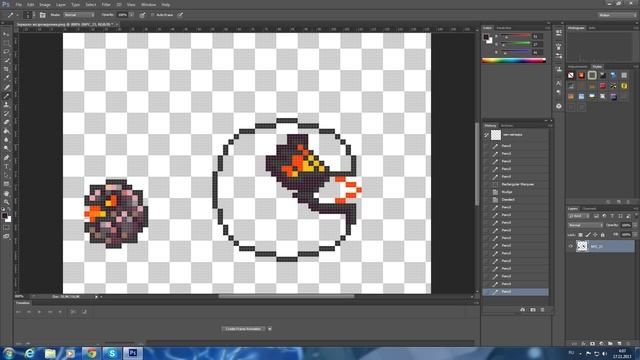The image size is (640, 360).
Task: Select the History Brush tool
Action: point(6,113)
